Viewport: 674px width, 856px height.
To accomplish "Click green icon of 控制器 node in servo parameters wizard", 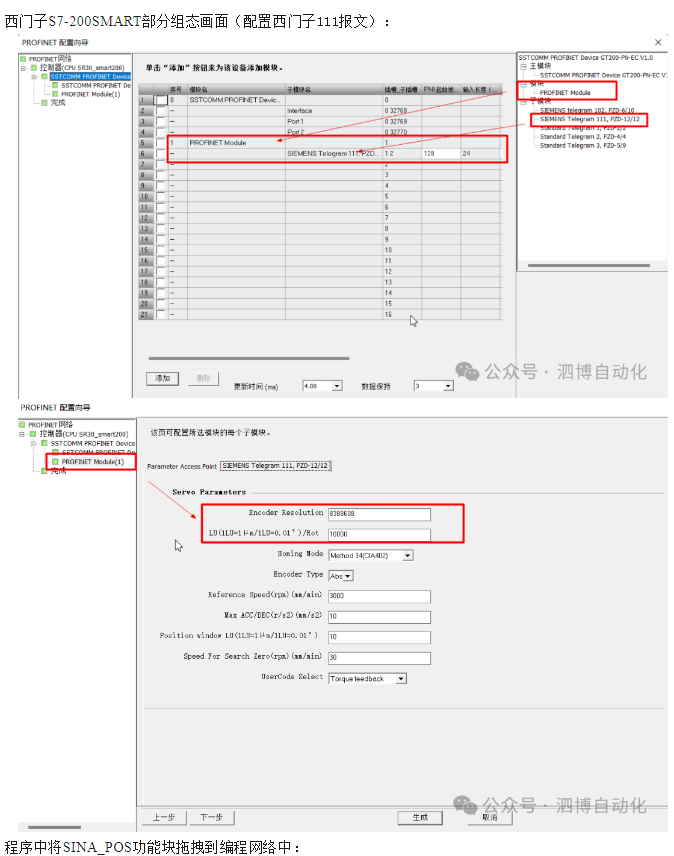I will point(33,434).
